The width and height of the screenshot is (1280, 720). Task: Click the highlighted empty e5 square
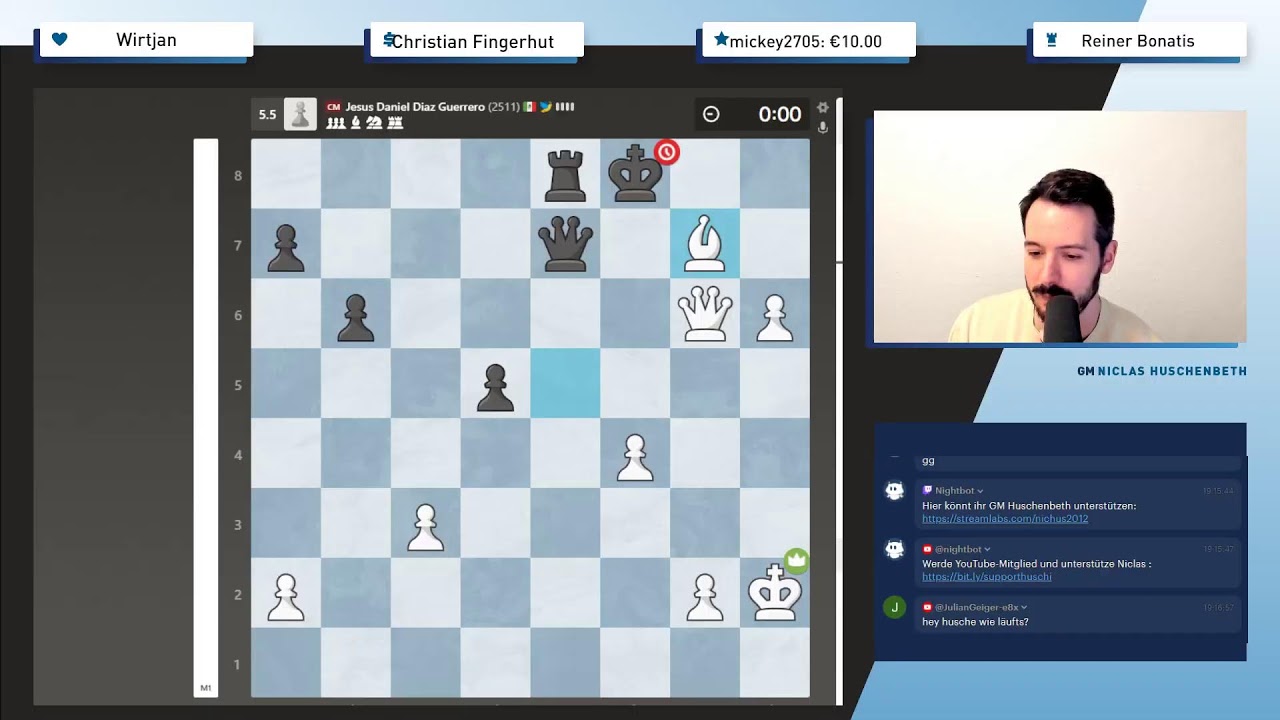pos(565,383)
